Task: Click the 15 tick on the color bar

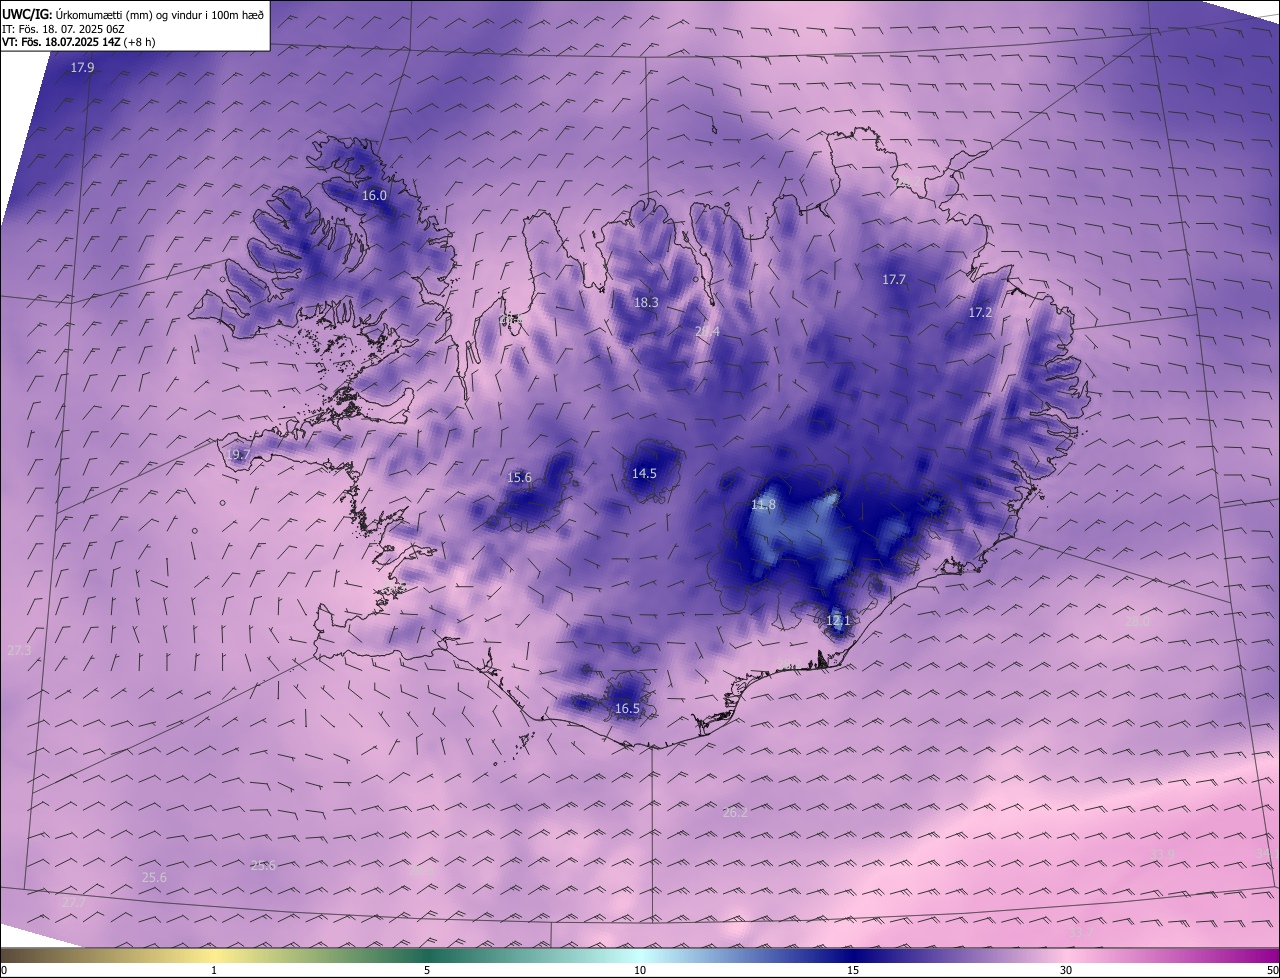Action: click(853, 970)
